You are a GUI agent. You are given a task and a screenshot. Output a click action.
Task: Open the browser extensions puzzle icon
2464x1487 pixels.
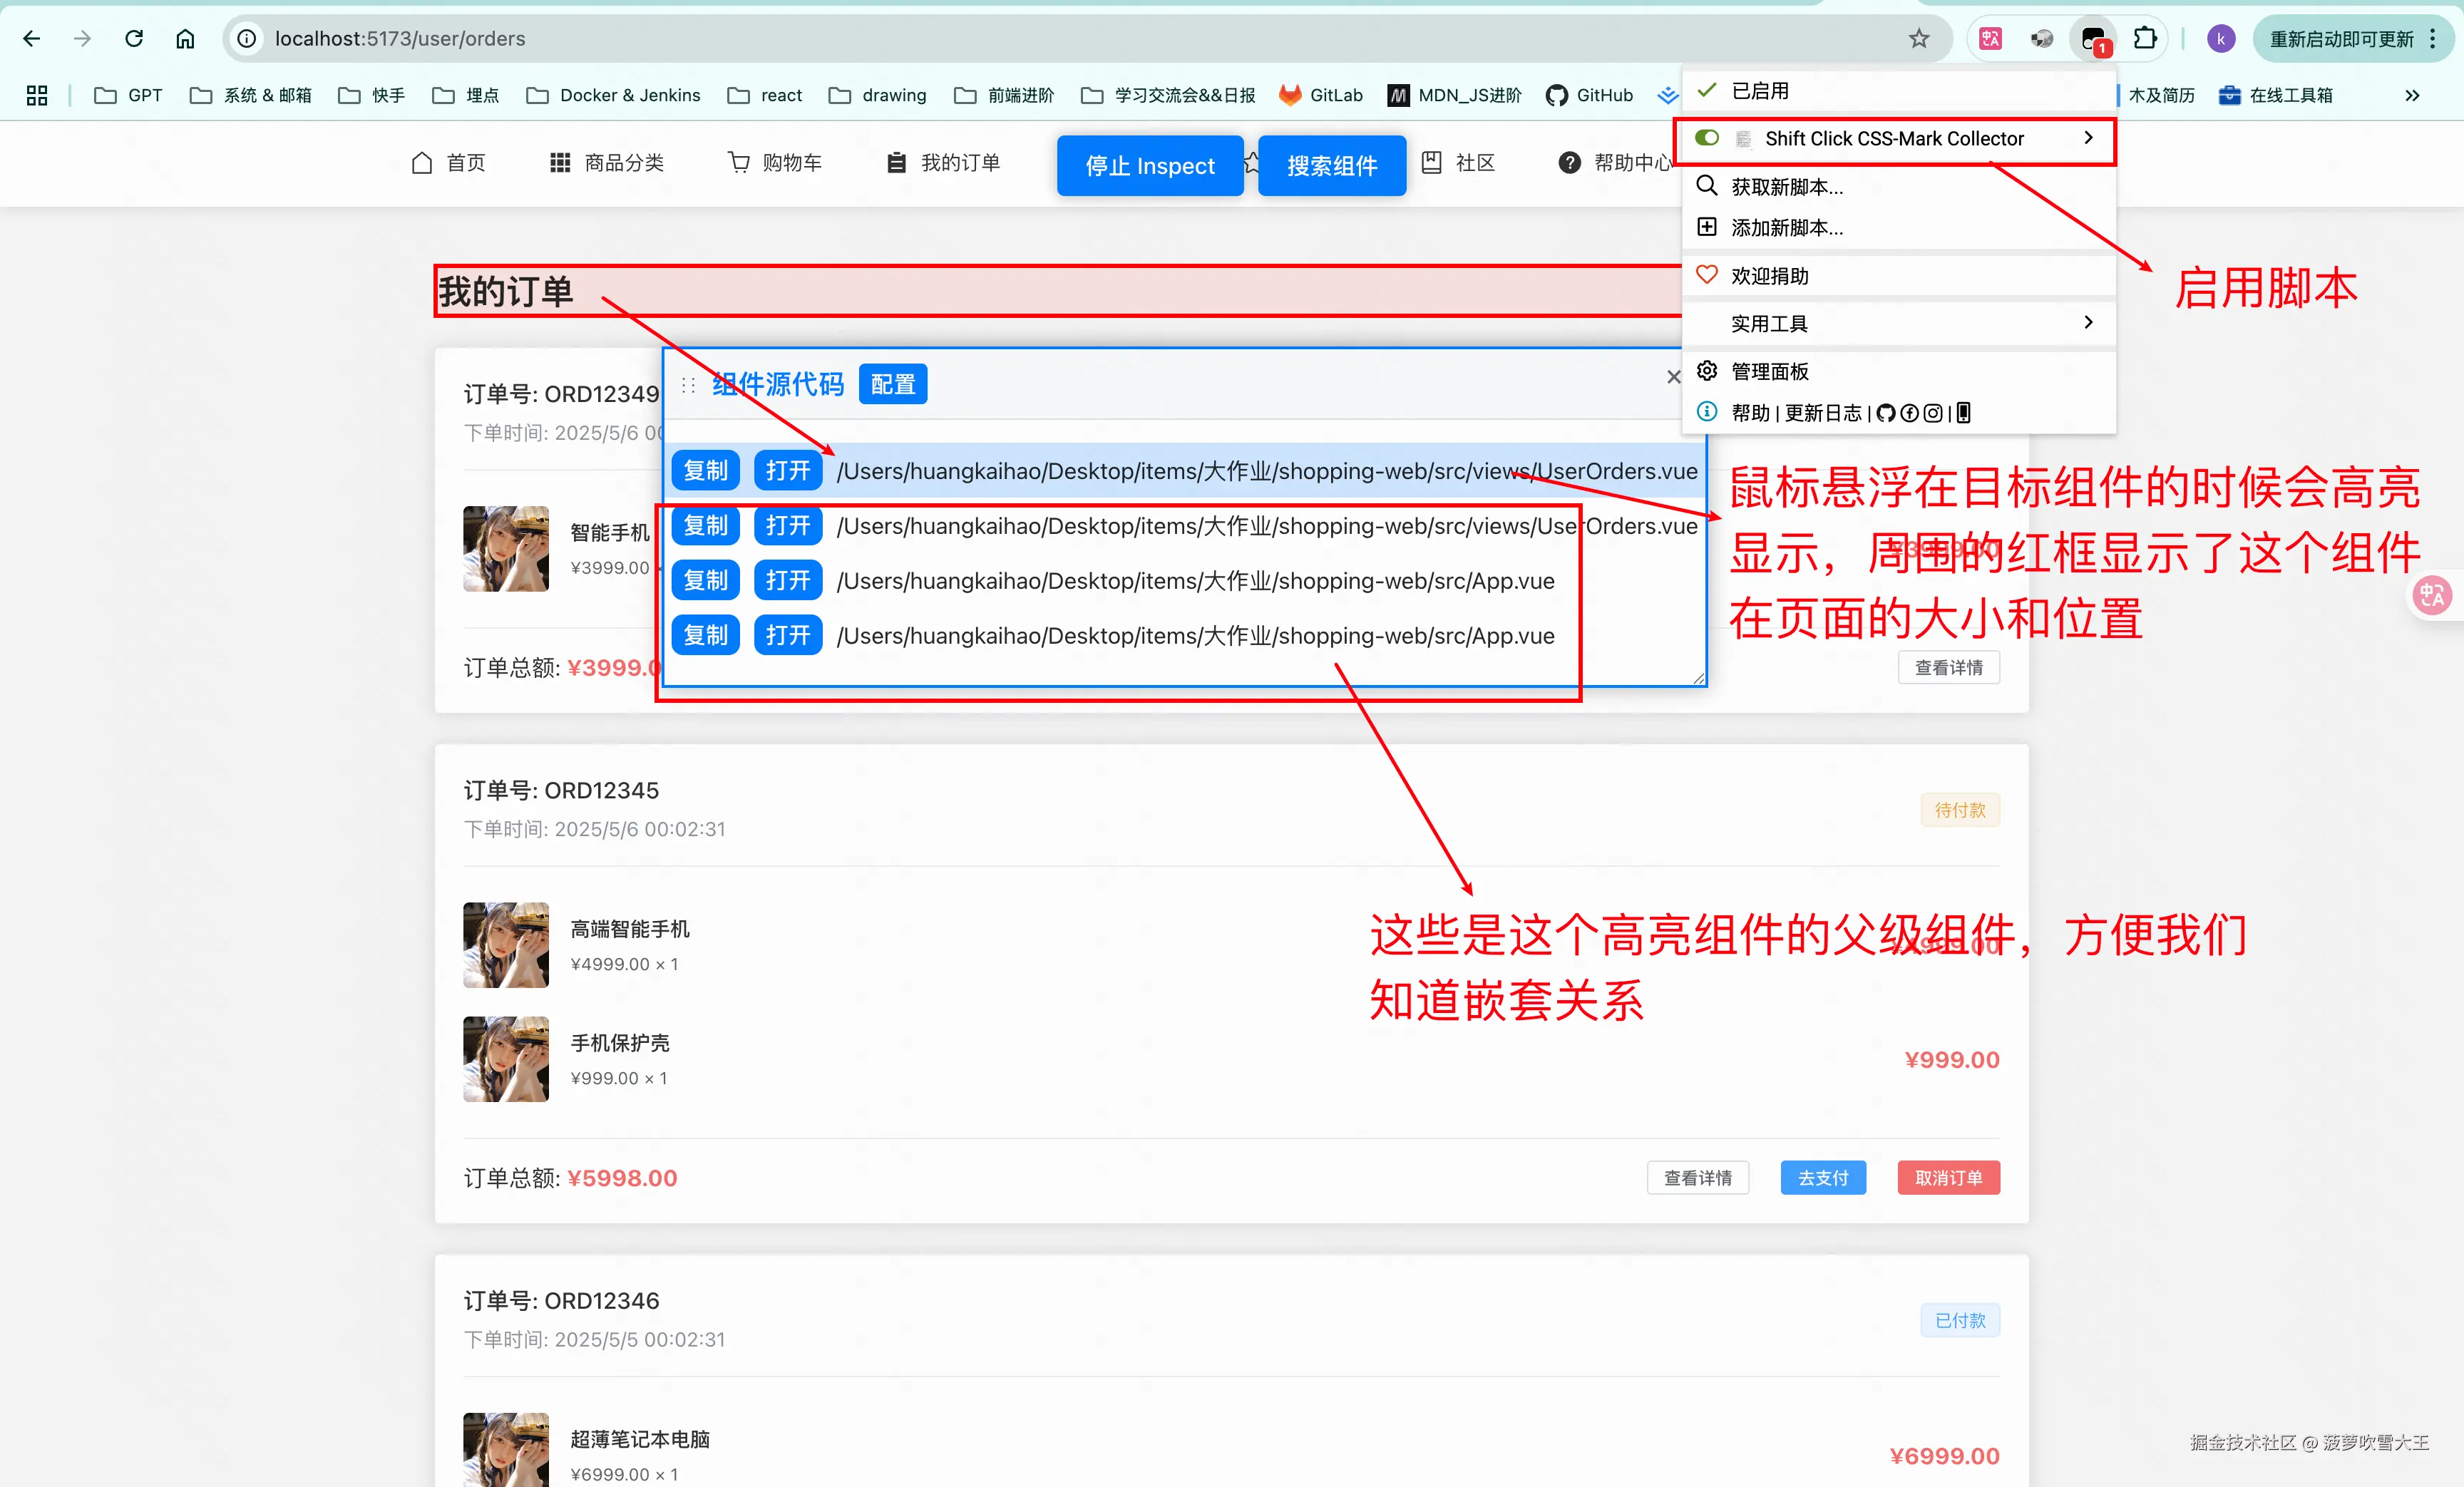[2144, 39]
